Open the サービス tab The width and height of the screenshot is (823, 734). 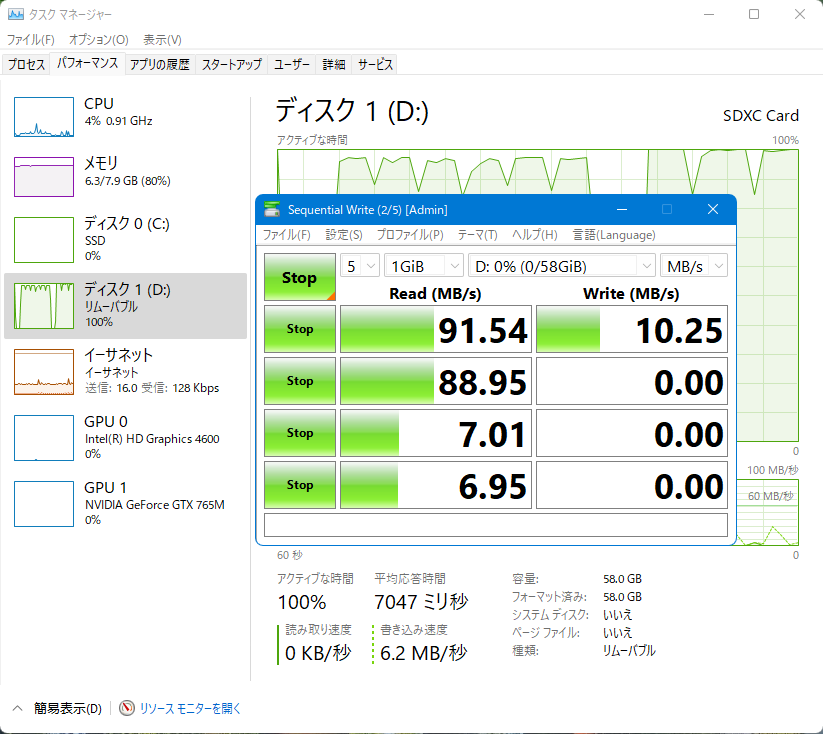pos(375,65)
